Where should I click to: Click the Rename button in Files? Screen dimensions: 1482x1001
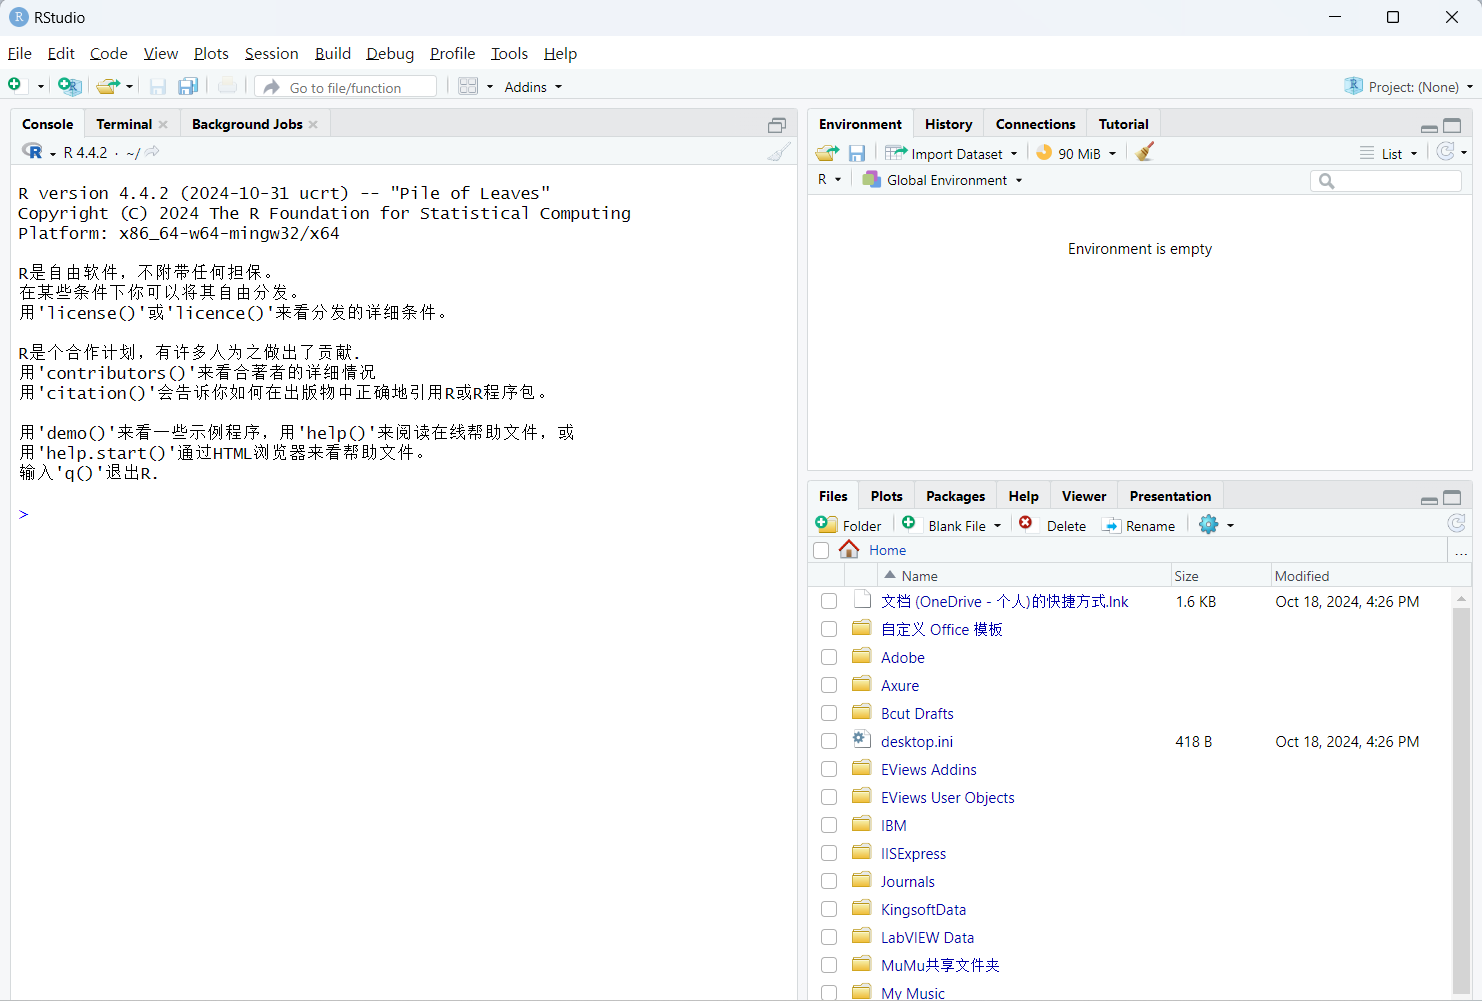[x=1138, y=525]
